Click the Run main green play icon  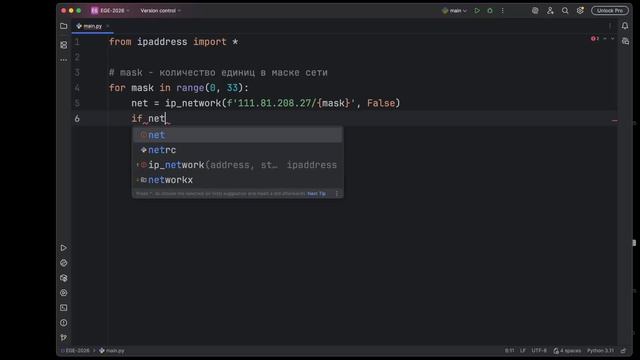(x=477, y=11)
